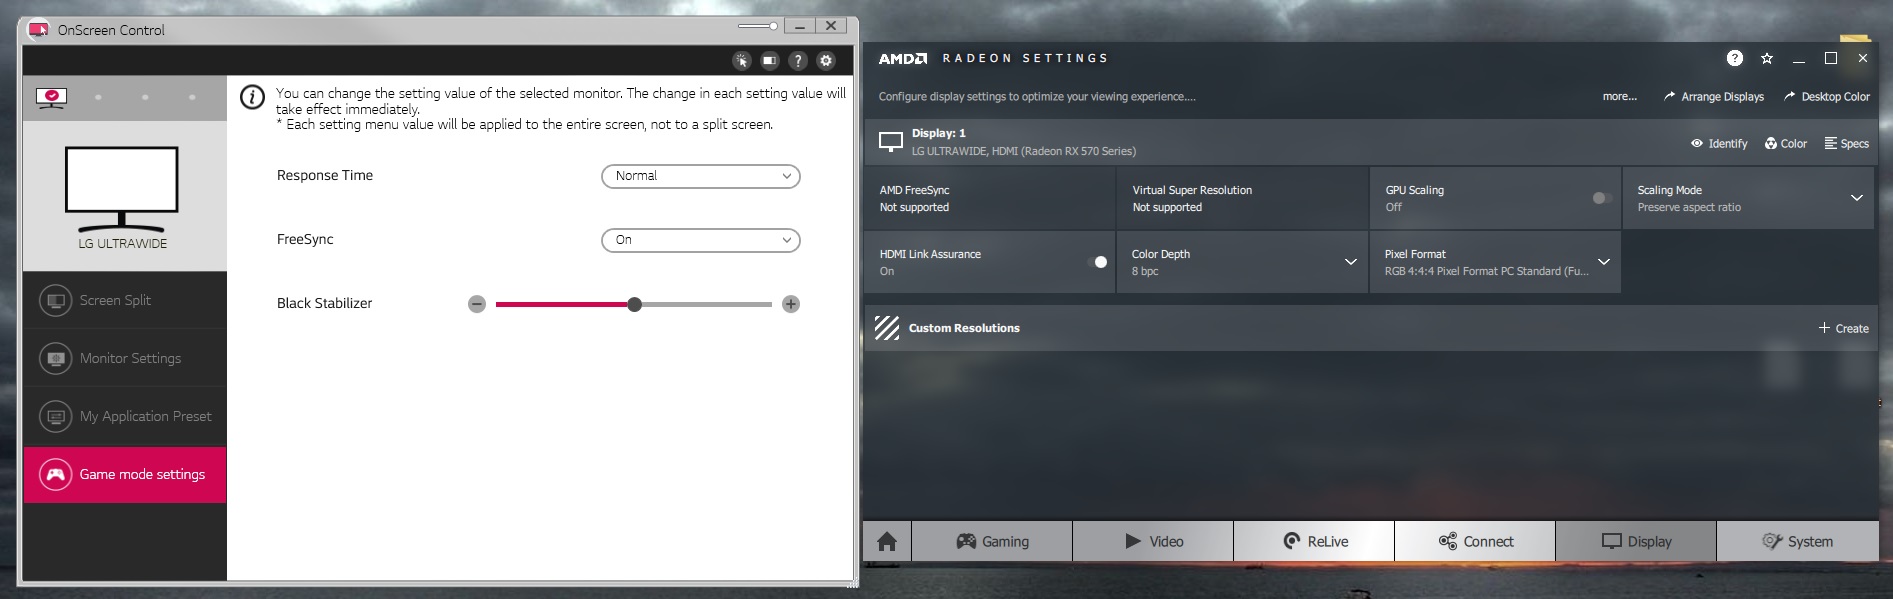Increase Black Stabilizer with the plus button
Viewport: 1893px width, 599px height.
[x=791, y=304]
